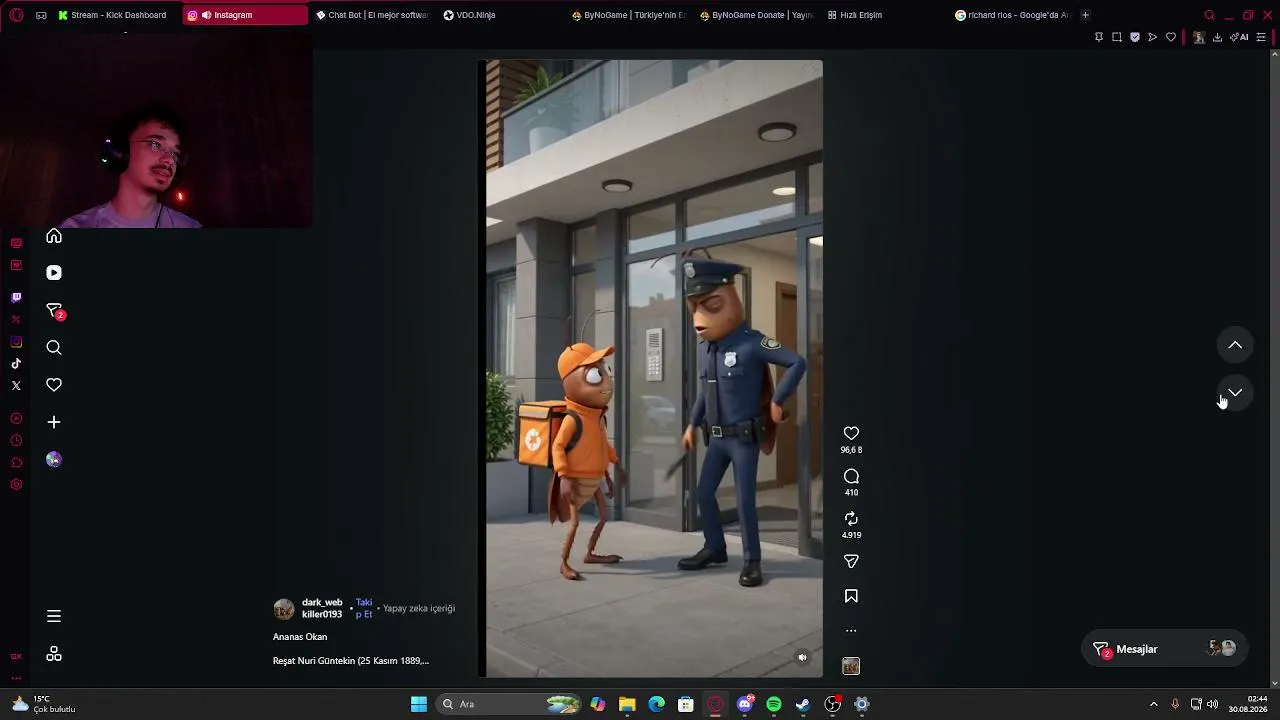
Task: Switch to richard rios Google tab
Action: (x=1012, y=15)
